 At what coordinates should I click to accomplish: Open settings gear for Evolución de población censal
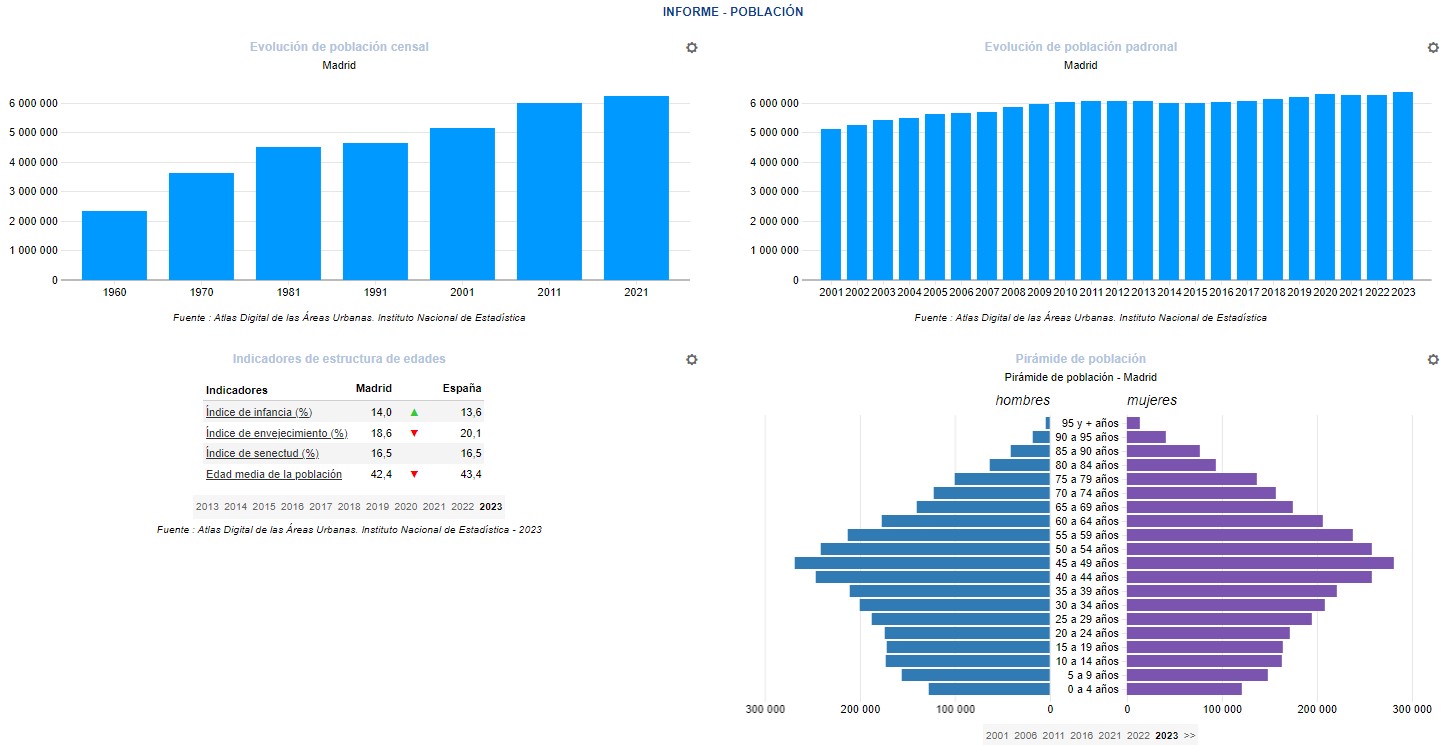(691, 47)
